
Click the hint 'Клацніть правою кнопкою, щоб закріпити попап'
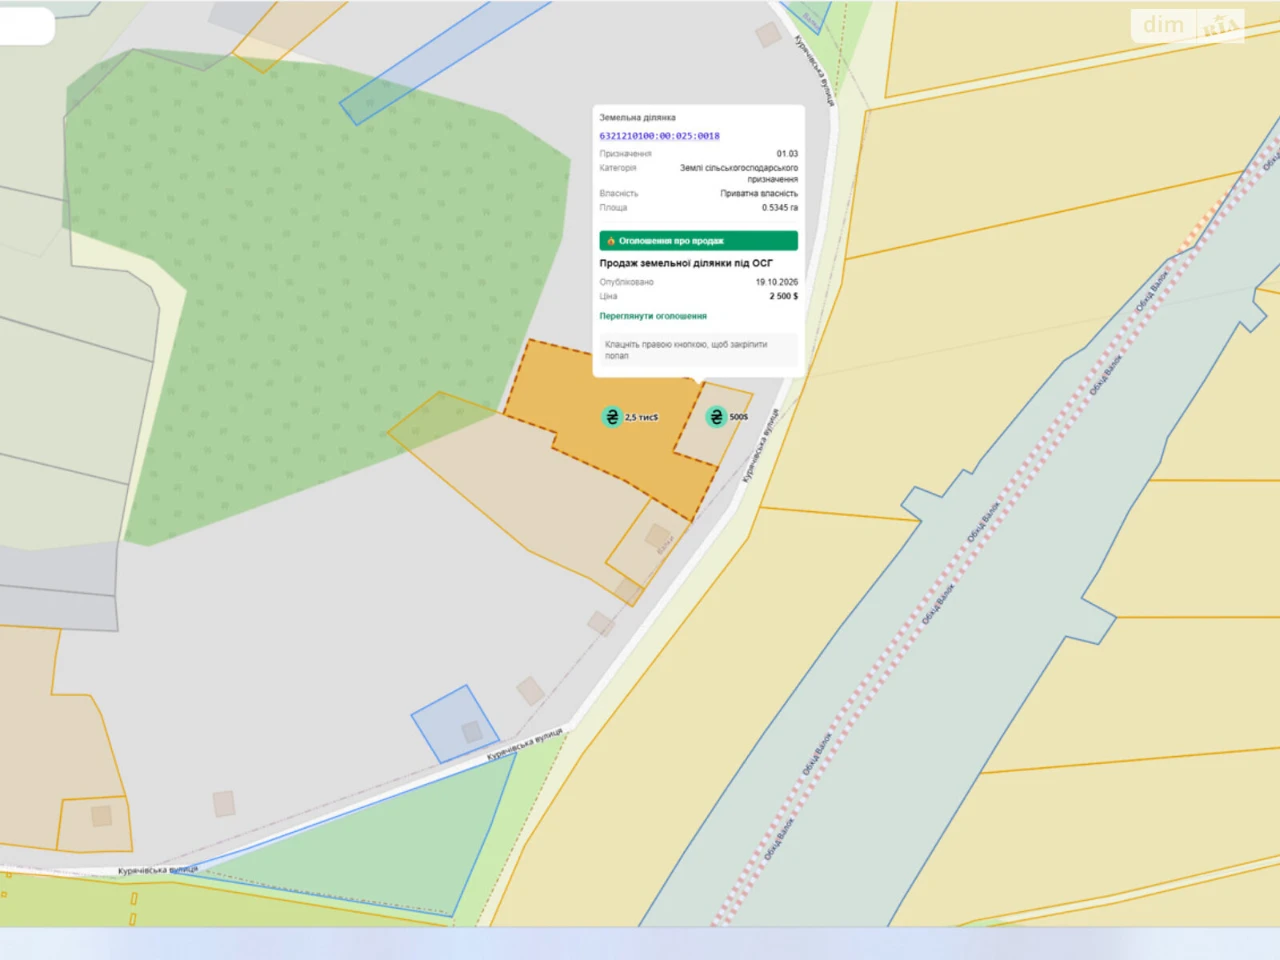pos(698,350)
